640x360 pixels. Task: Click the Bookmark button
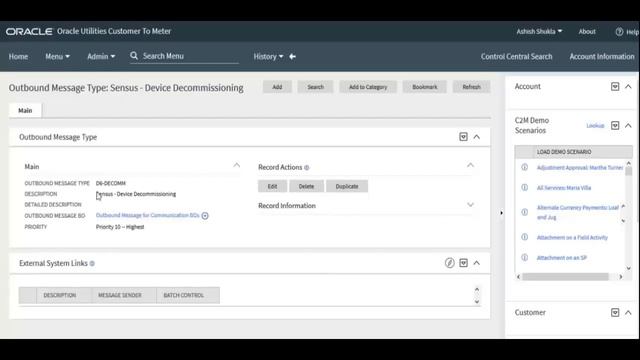coord(424,87)
